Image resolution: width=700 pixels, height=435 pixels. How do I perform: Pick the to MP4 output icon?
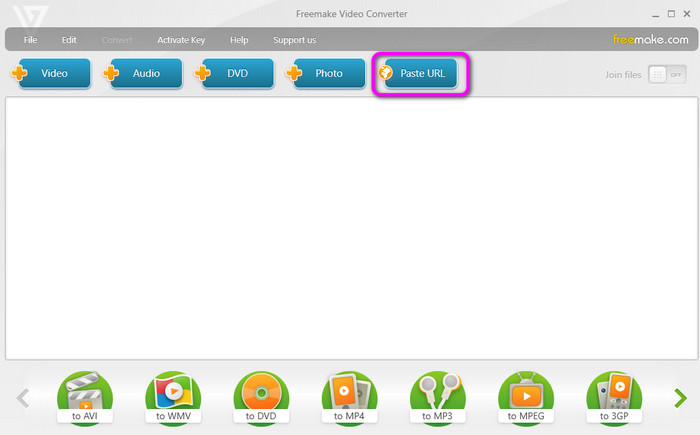pyautogui.click(x=350, y=397)
